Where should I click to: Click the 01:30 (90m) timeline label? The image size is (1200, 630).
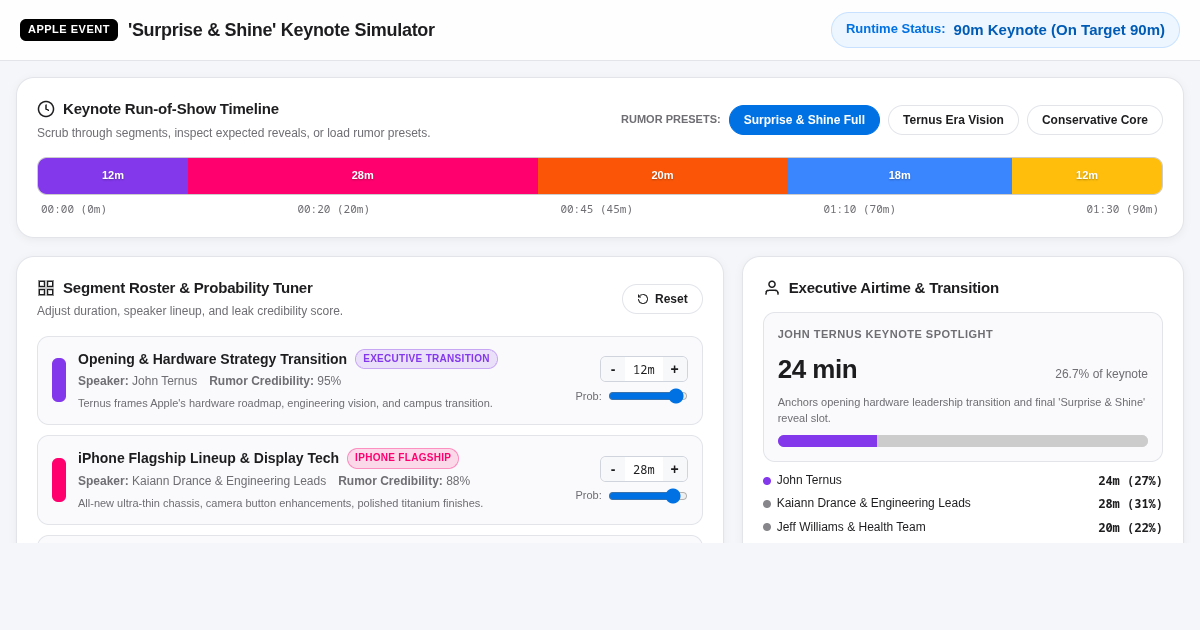click(x=1123, y=210)
